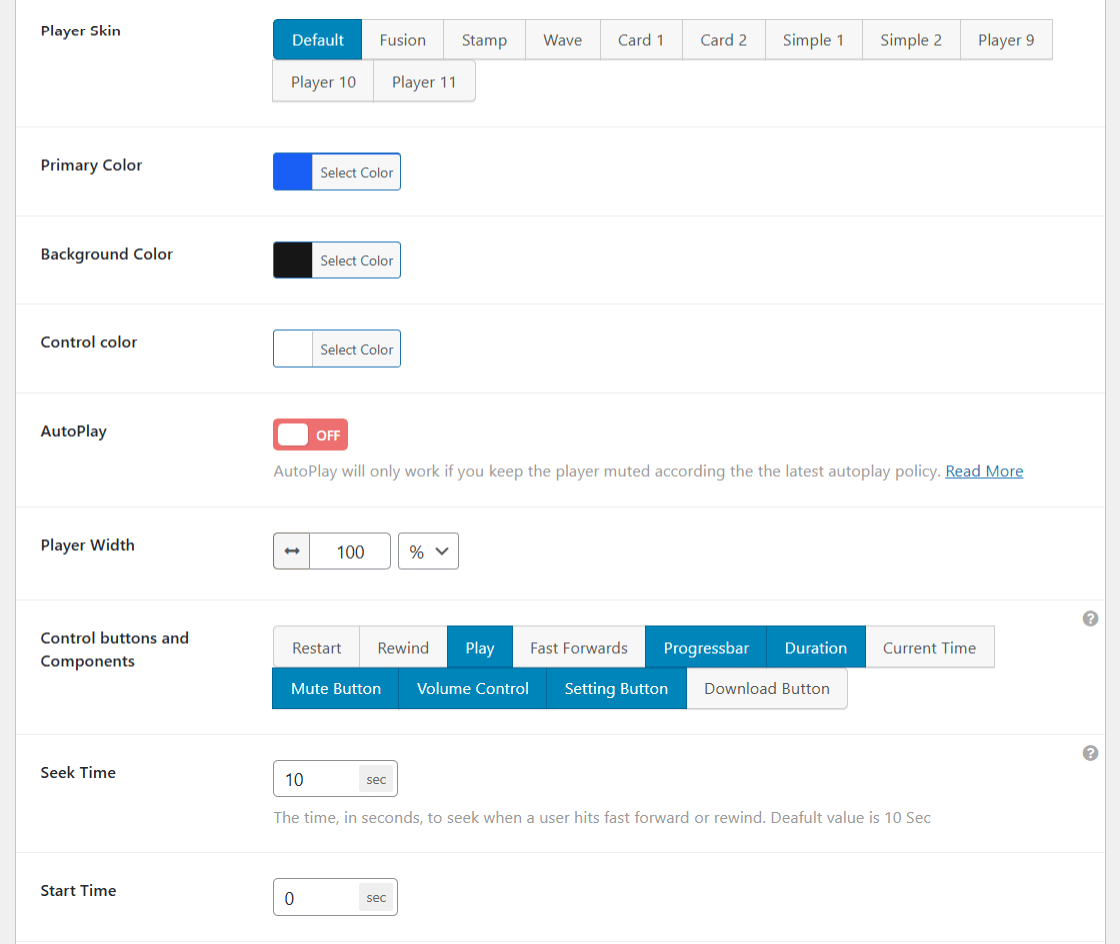Image resolution: width=1120 pixels, height=944 pixels.
Task: Open the help icon next to Seek Time
Action: 1090,753
